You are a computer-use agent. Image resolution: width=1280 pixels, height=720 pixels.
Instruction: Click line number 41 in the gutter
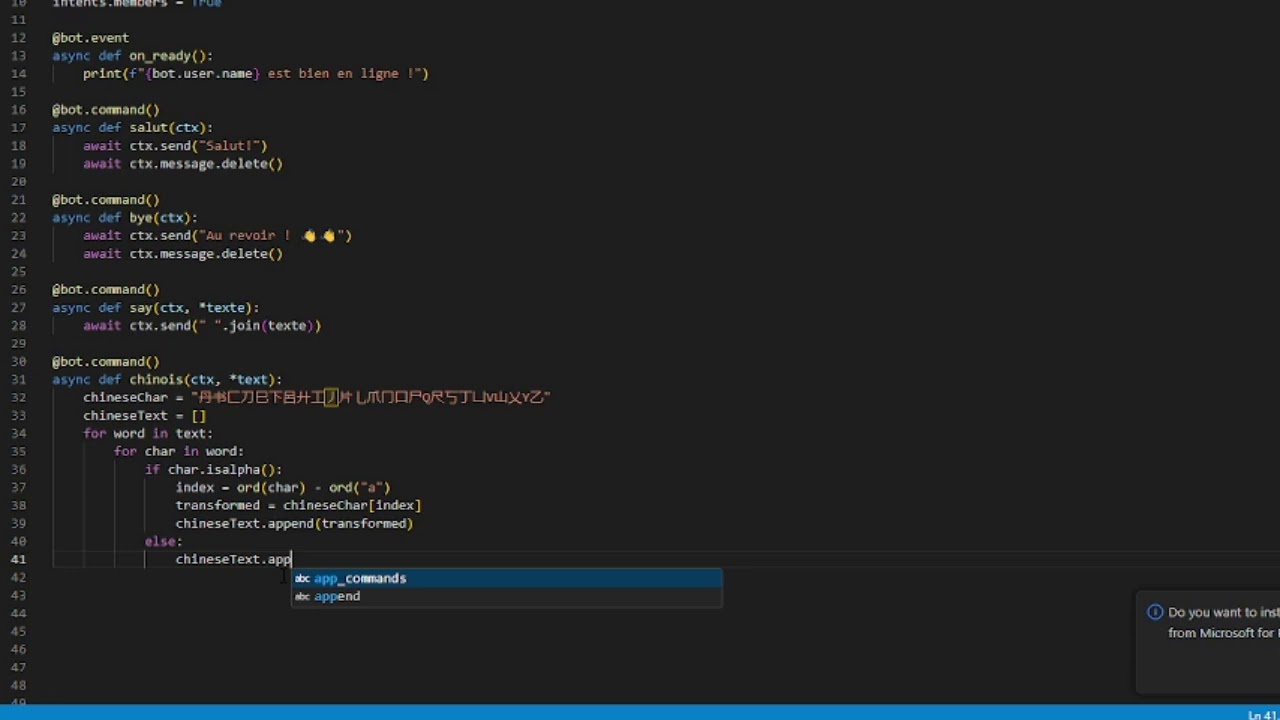click(18, 559)
